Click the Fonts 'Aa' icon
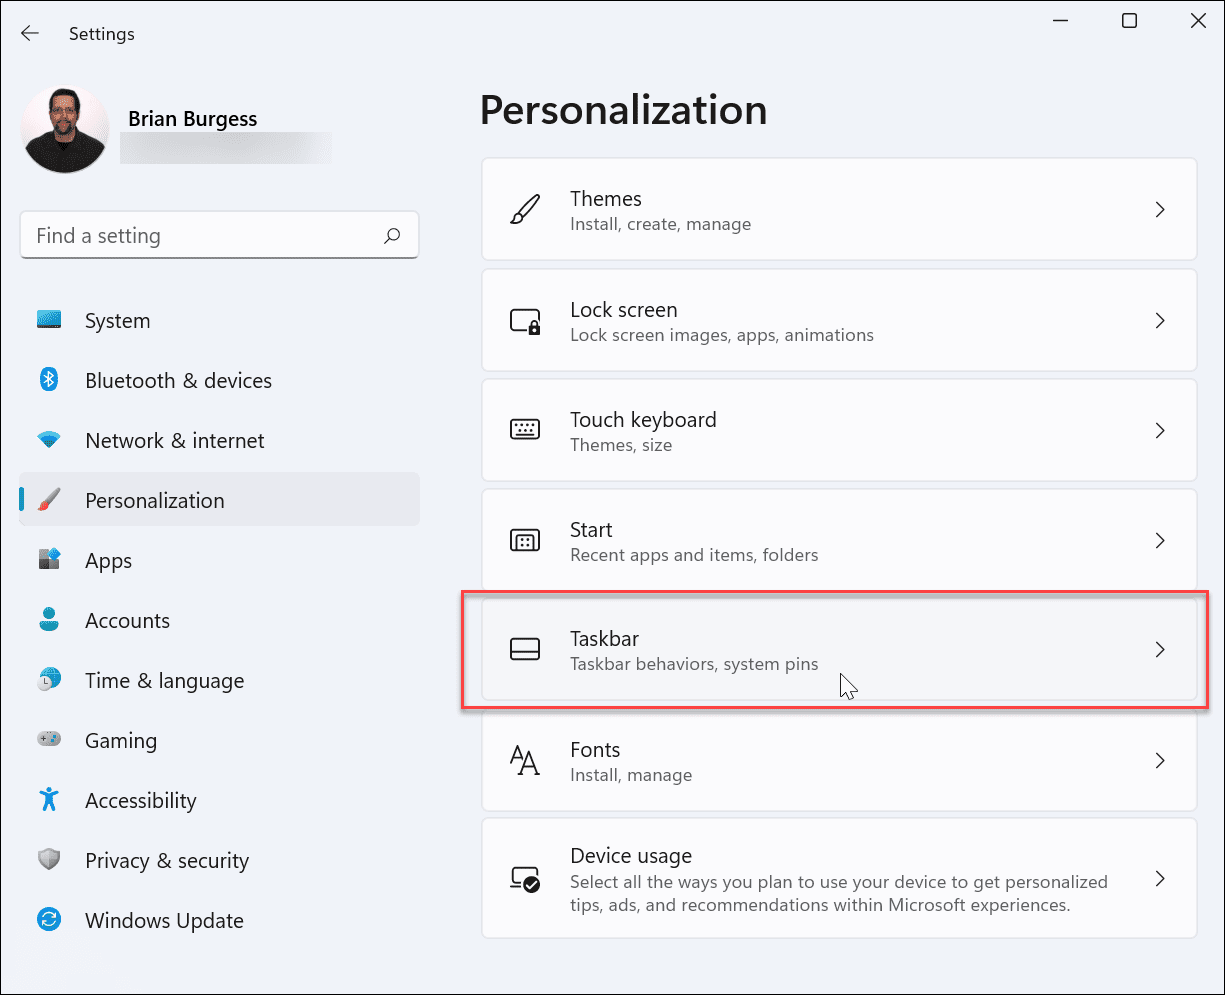 pyautogui.click(x=525, y=760)
